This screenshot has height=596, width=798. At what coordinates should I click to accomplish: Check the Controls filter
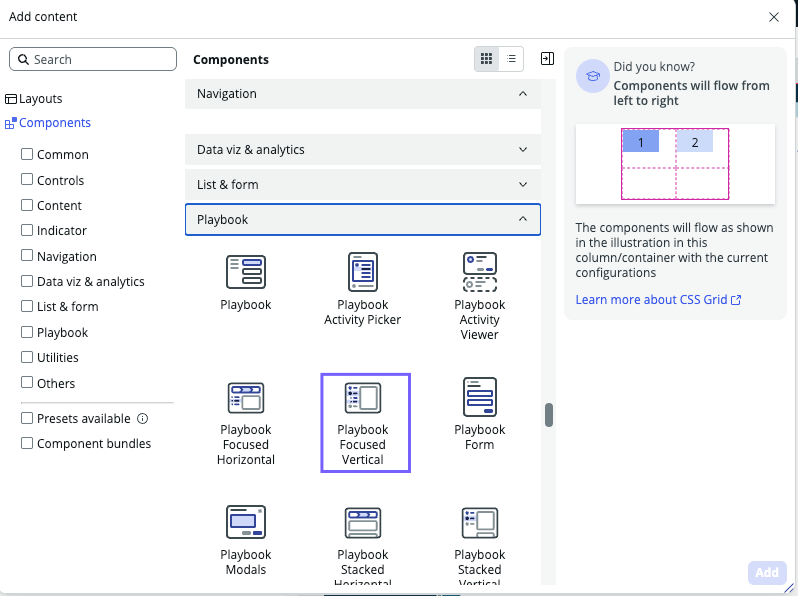27,179
